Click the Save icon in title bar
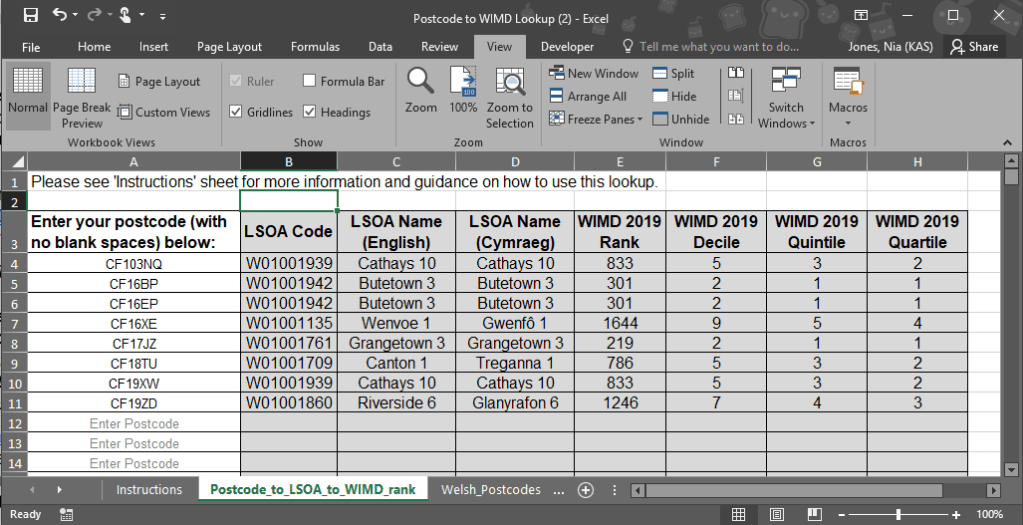The image size is (1023, 525). [30, 16]
